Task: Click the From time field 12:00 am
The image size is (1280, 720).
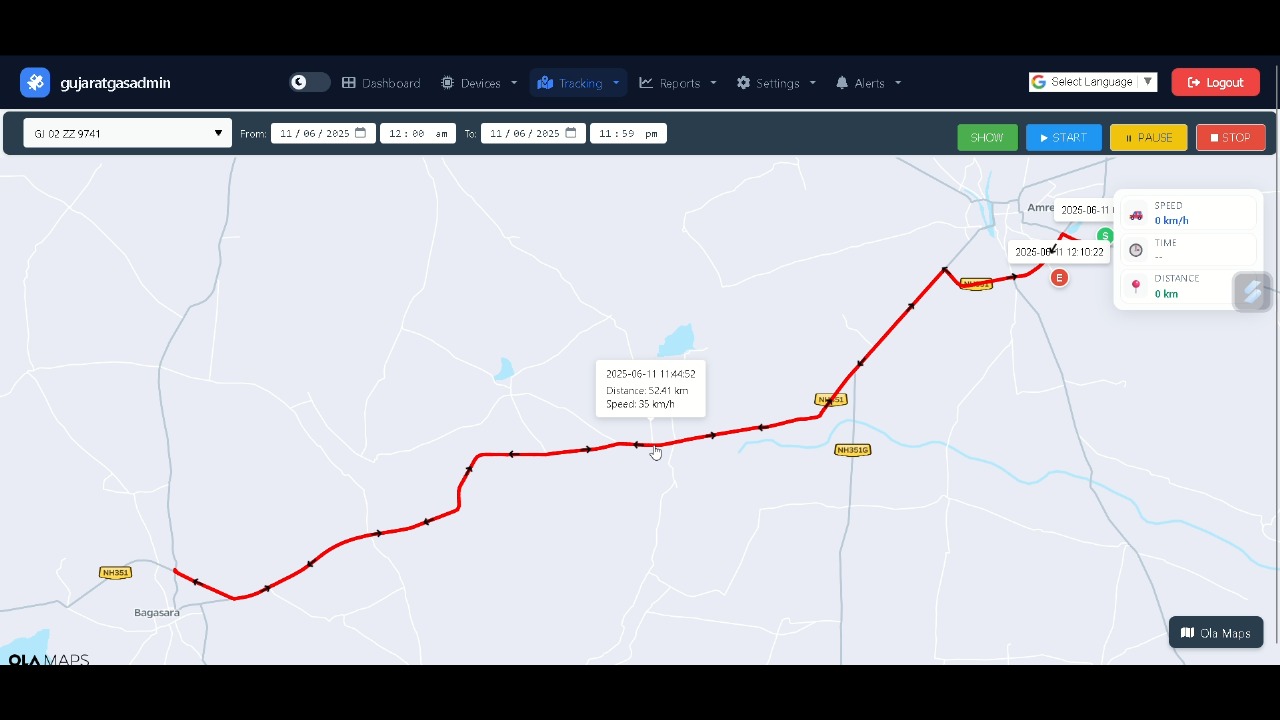Action: pyautogui.click(x=418, y=133)
